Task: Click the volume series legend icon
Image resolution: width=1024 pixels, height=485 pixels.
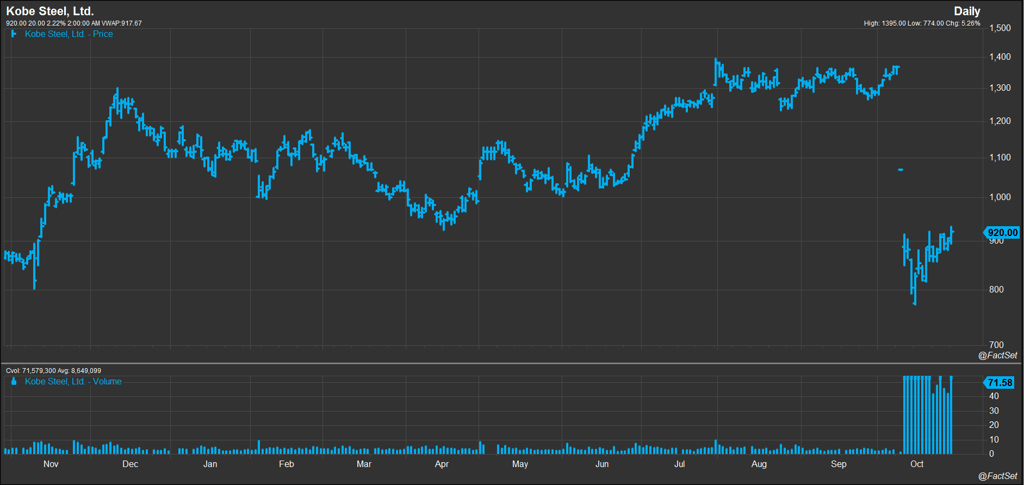Action: click(x=14, y=381)
